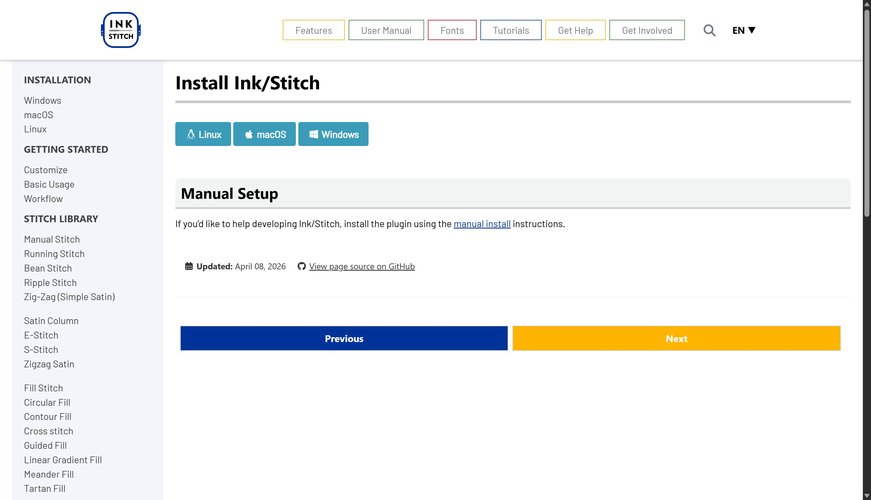The image size is (871, 500).
Task: Click the scrollbar down arrow
Action: tap(867, 496)
